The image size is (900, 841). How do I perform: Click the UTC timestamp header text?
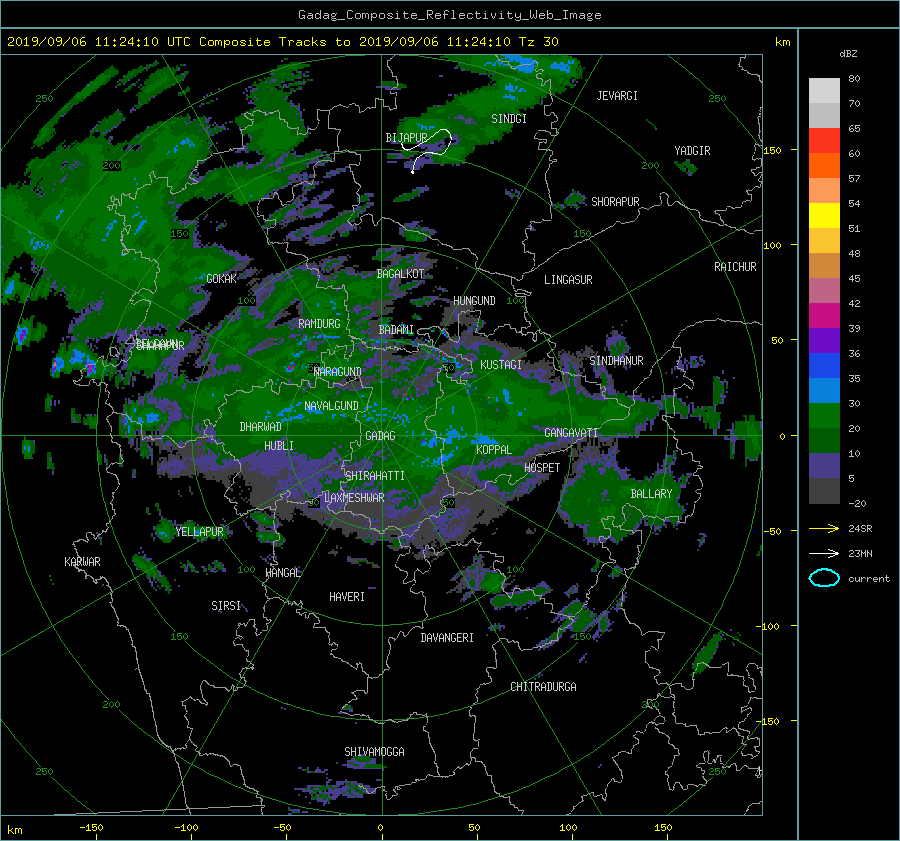pos(282,42)
